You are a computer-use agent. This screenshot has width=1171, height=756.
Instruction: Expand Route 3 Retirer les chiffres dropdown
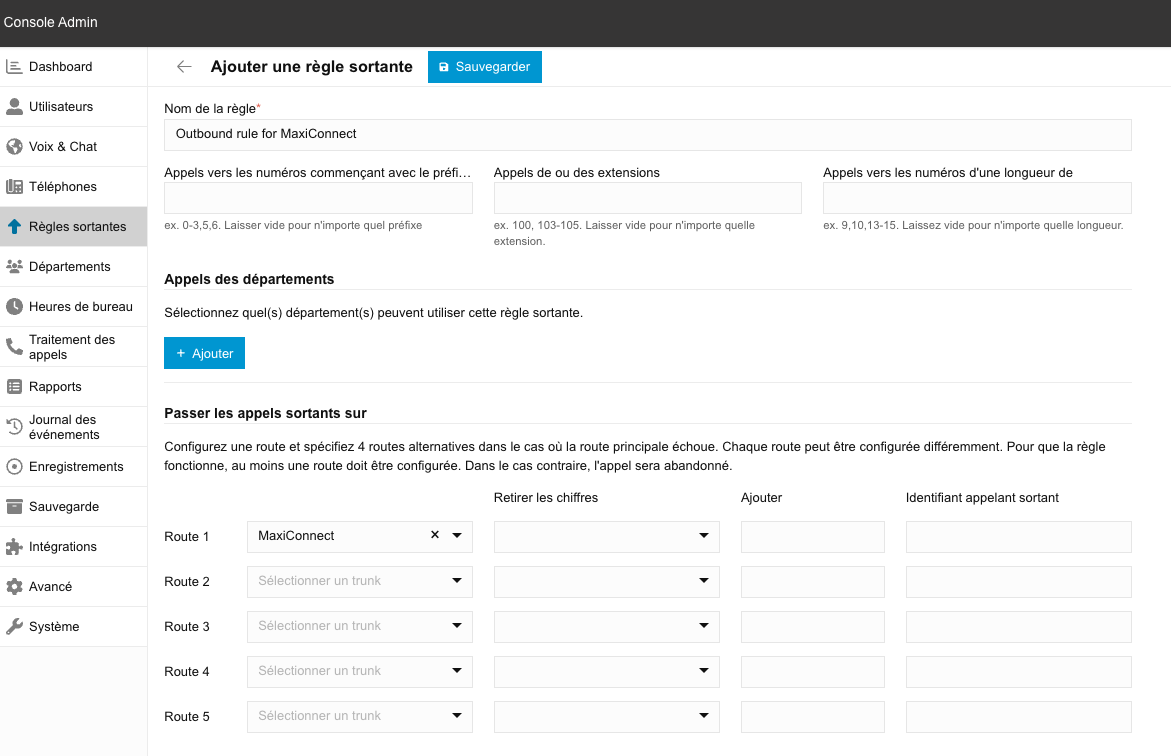point(704,627)
